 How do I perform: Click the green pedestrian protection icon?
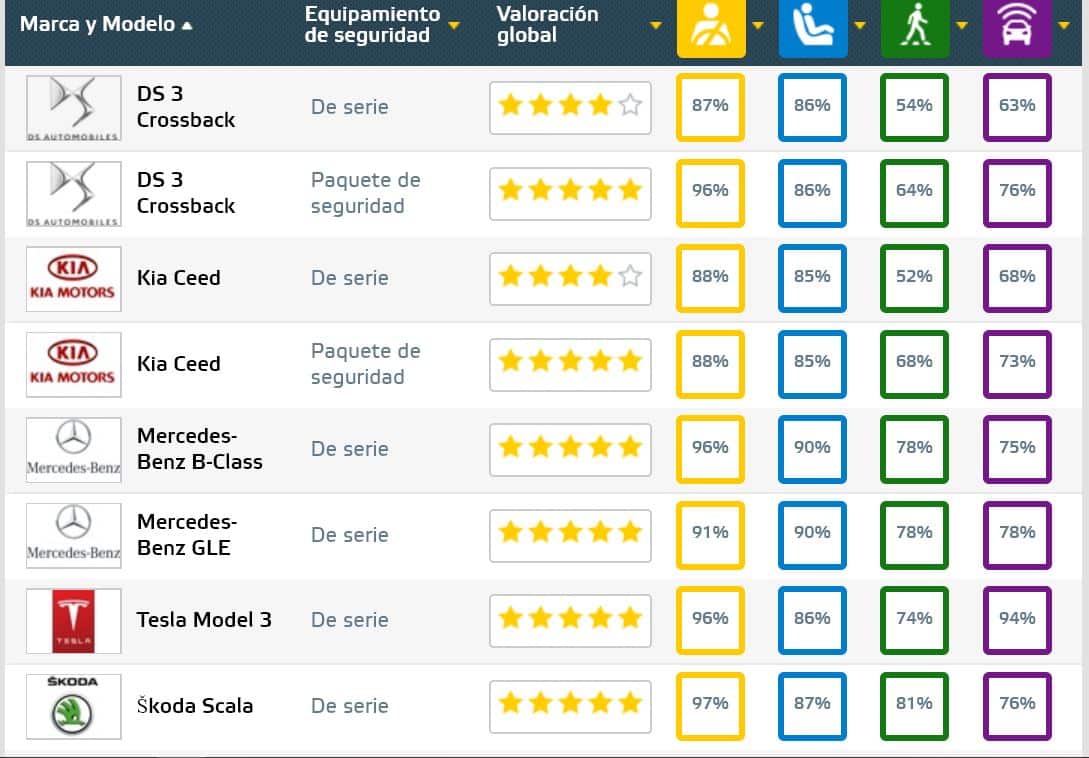click(x=914, y=27)
